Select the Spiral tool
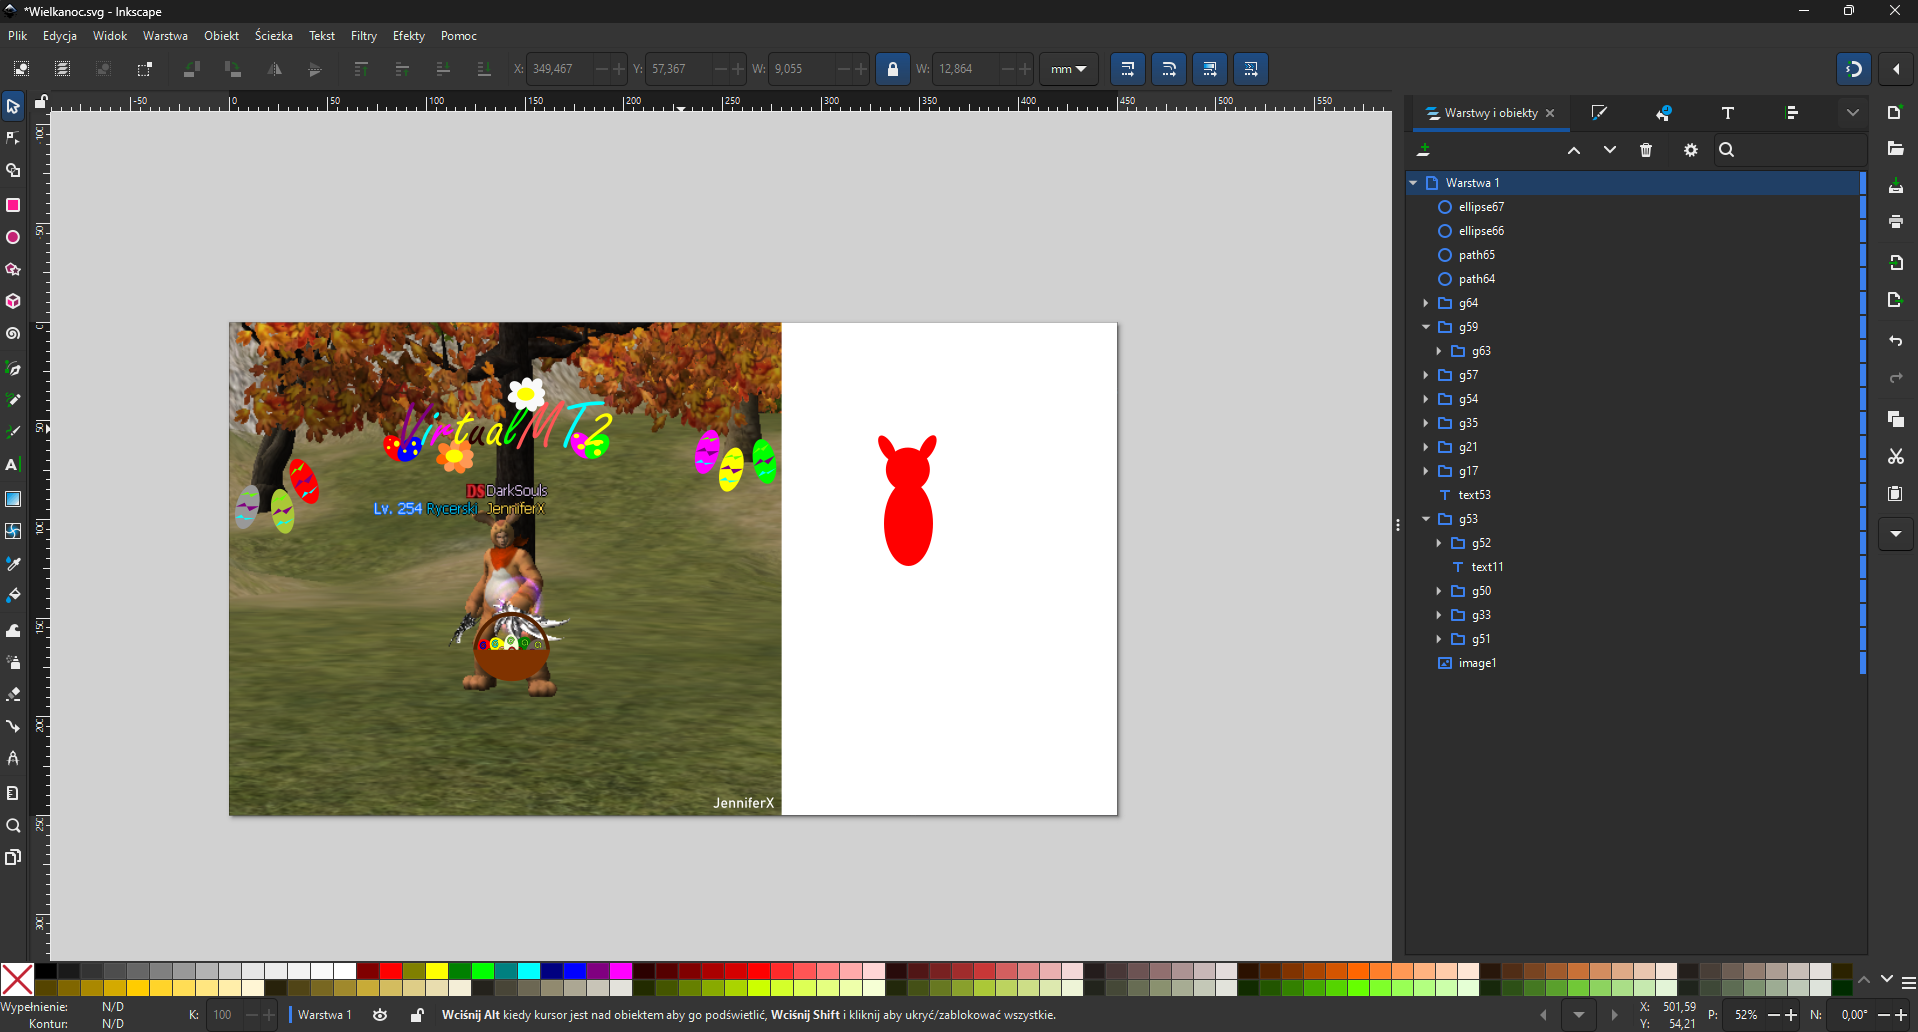This screenshot has width=1918, height=1032. coord(13,334)
